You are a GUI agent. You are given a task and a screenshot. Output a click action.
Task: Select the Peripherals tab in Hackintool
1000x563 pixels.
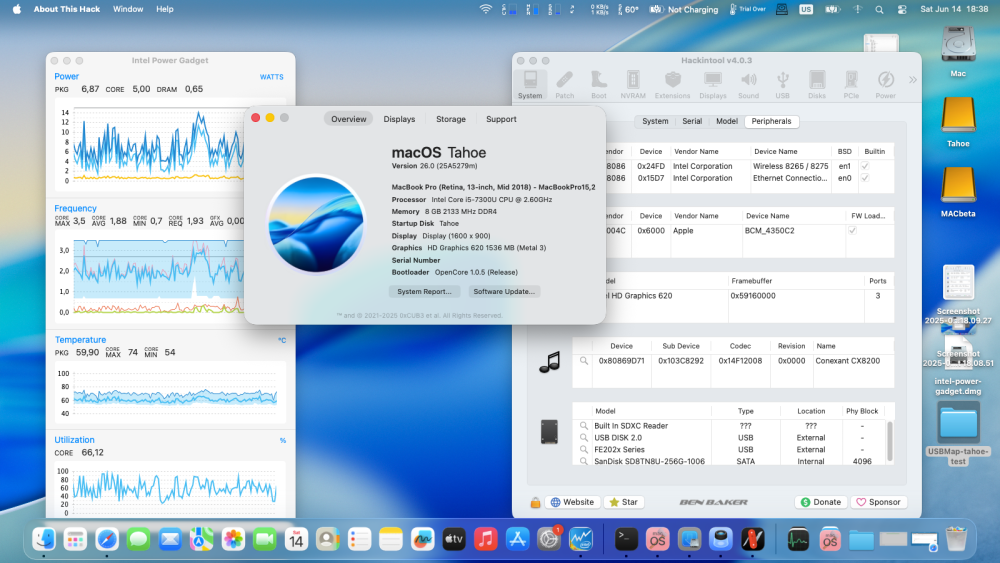[x=771, y=121]
